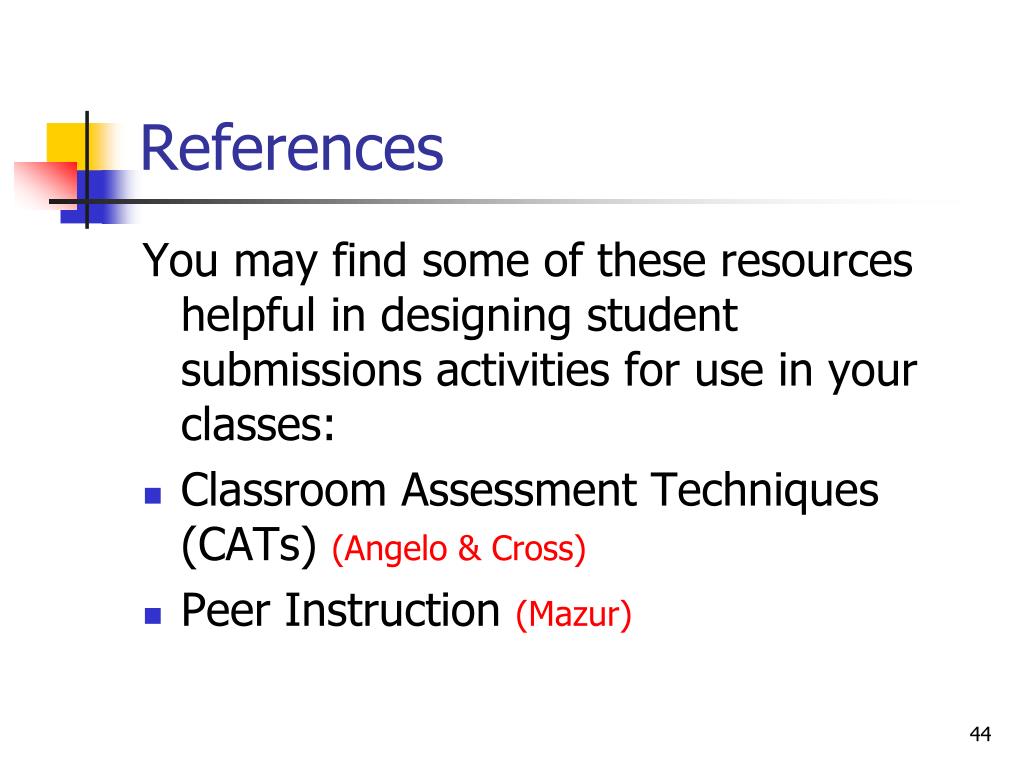Viewport: 1024px width, 768px height.
Task: Click the red (Angelo & Cross) citation
Action: (x=458, y=549)
